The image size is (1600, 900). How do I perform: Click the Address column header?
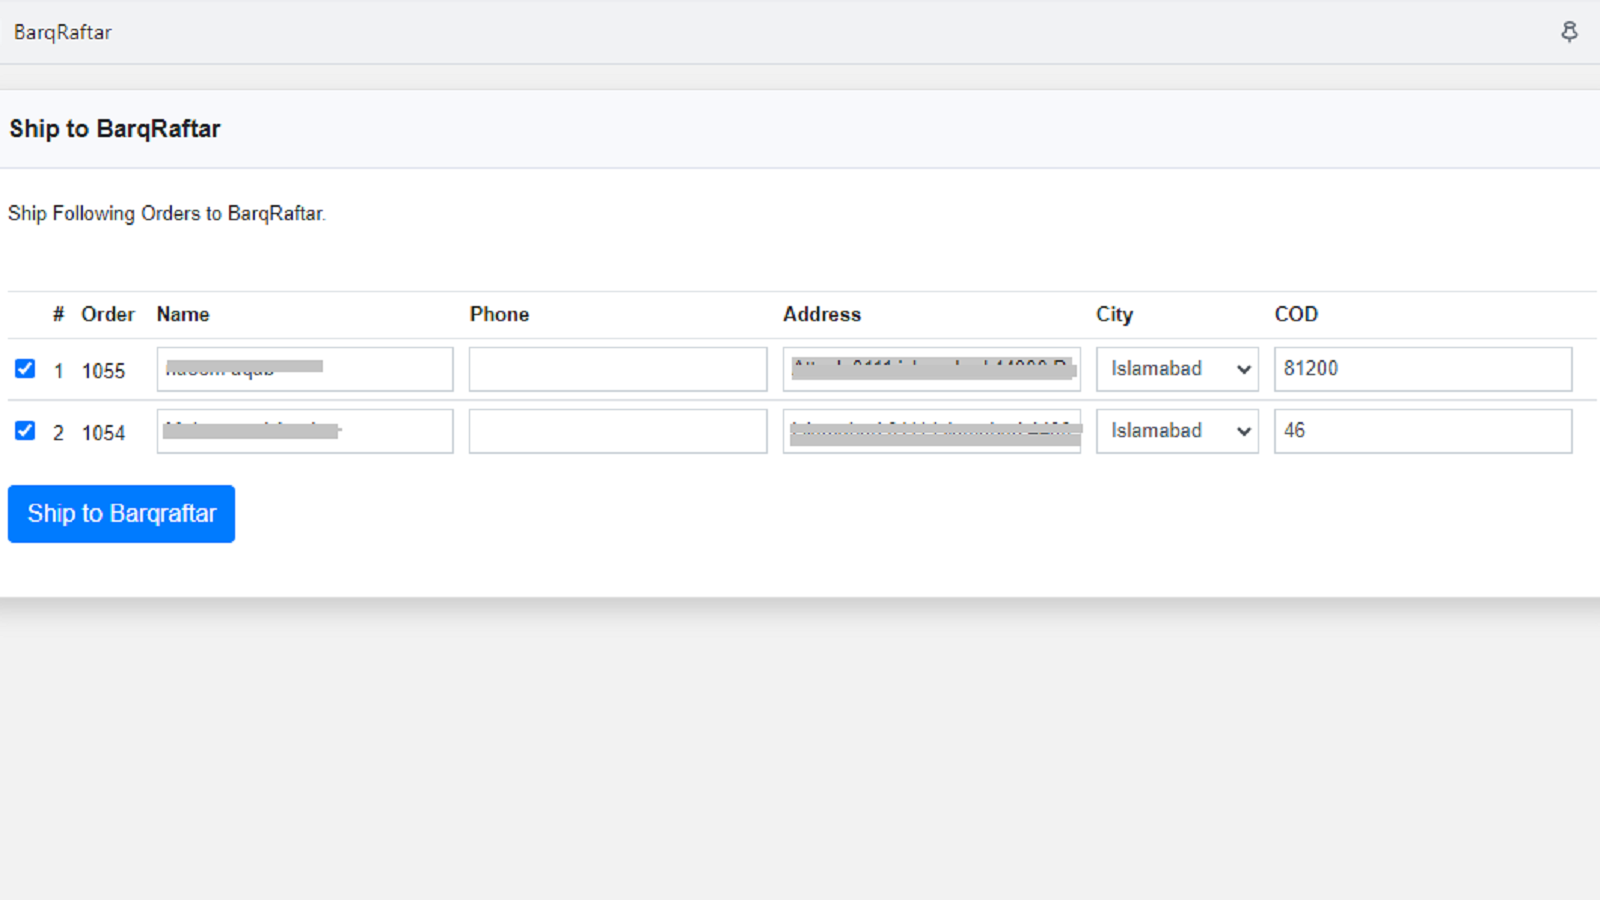click(822, 314)
